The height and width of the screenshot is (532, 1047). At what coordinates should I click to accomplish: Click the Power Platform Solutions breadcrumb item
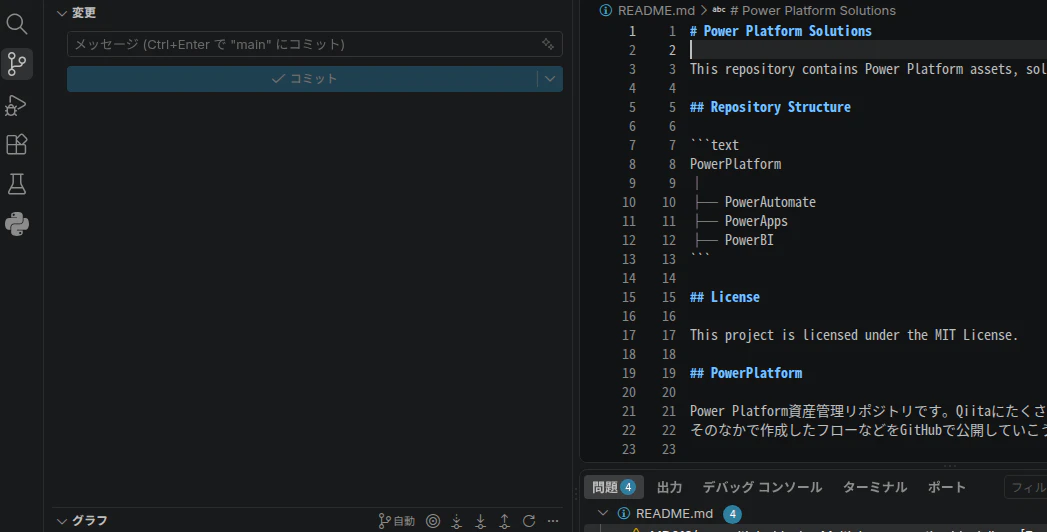point(812,11)
